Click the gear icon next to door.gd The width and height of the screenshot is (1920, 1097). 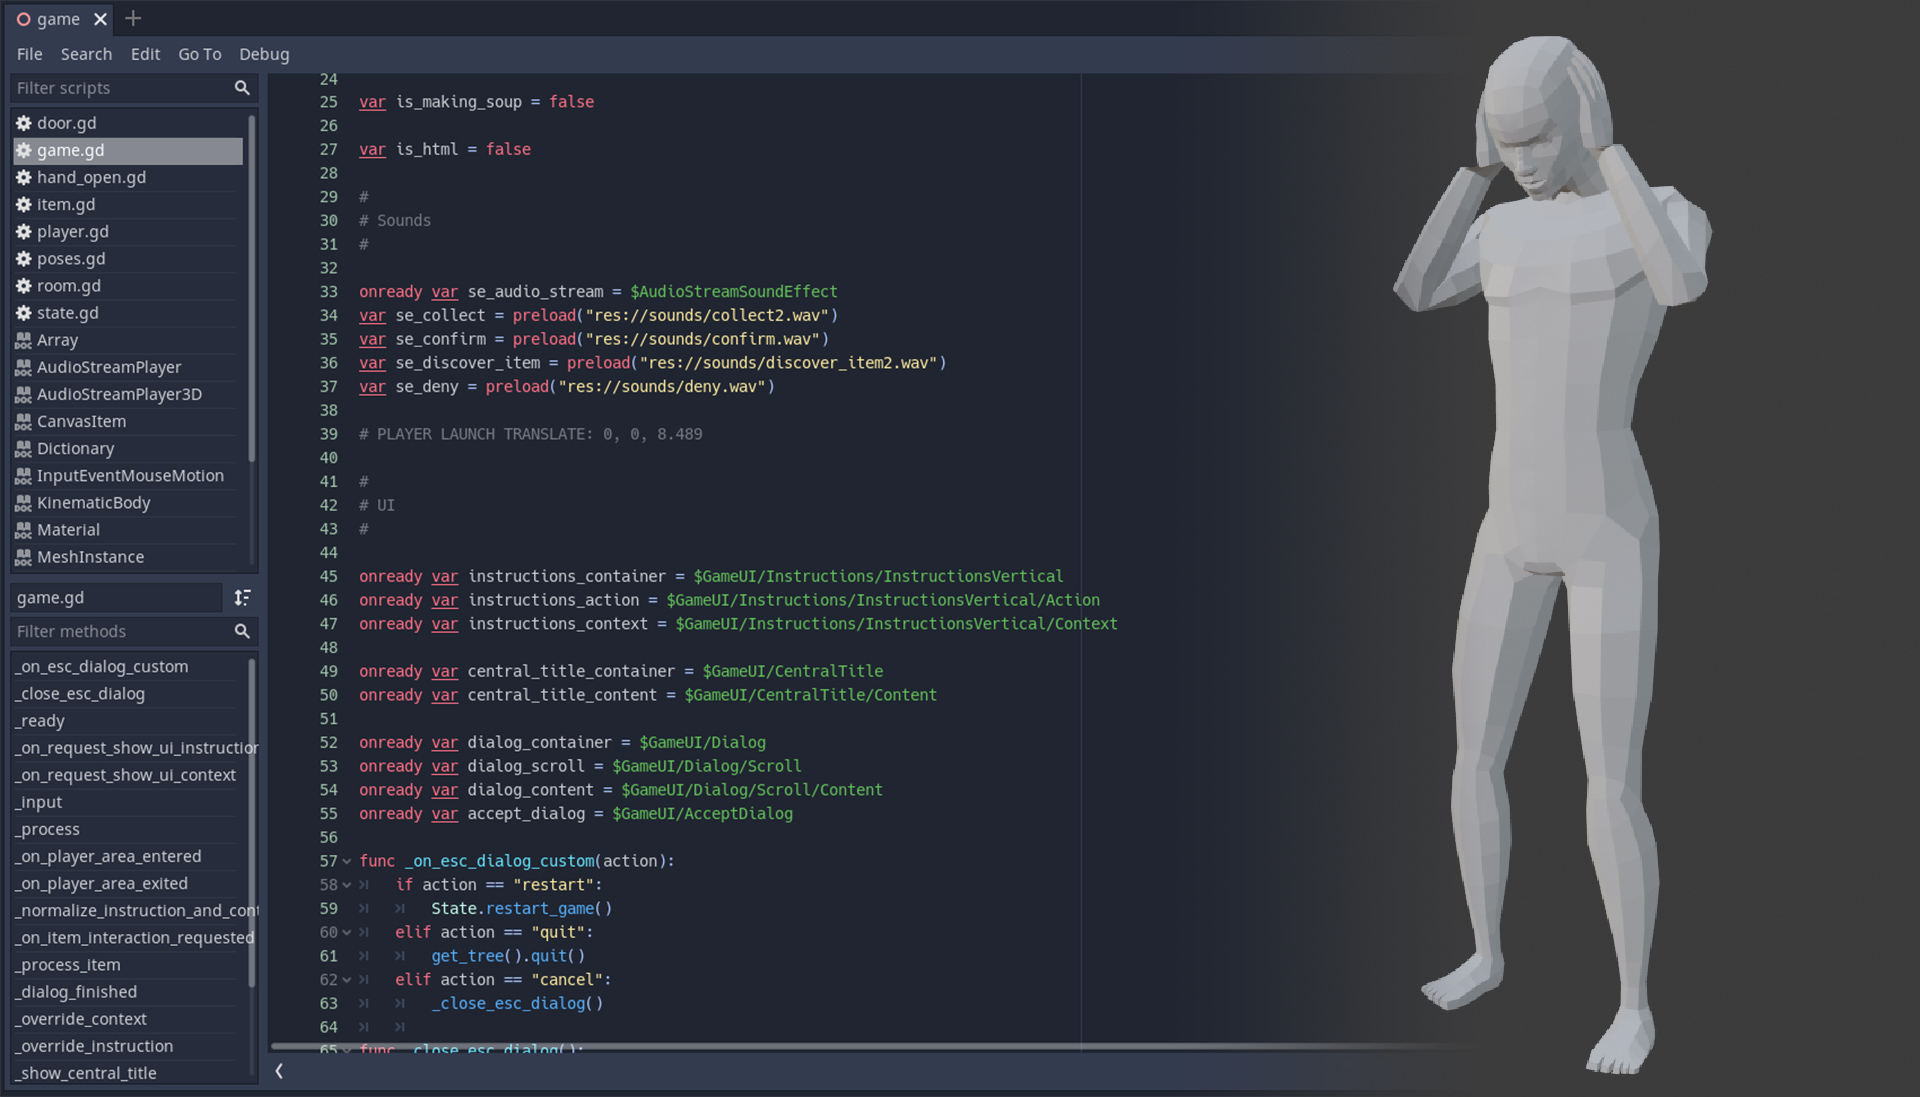pyautogui.click(x=24, y=123)
